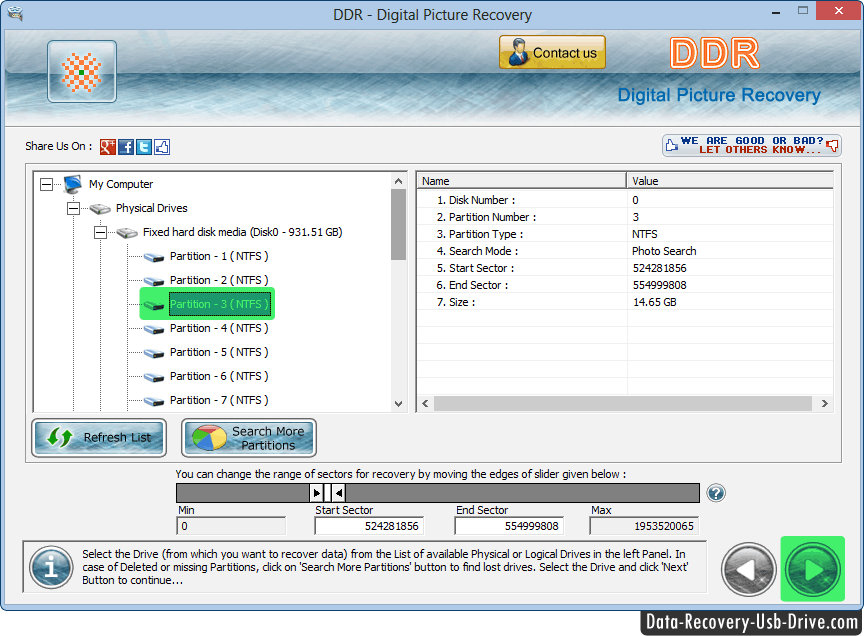Click the '4. Search Mode :' row
Viewport: 864px width, 636px height.
tap(625, 251)
